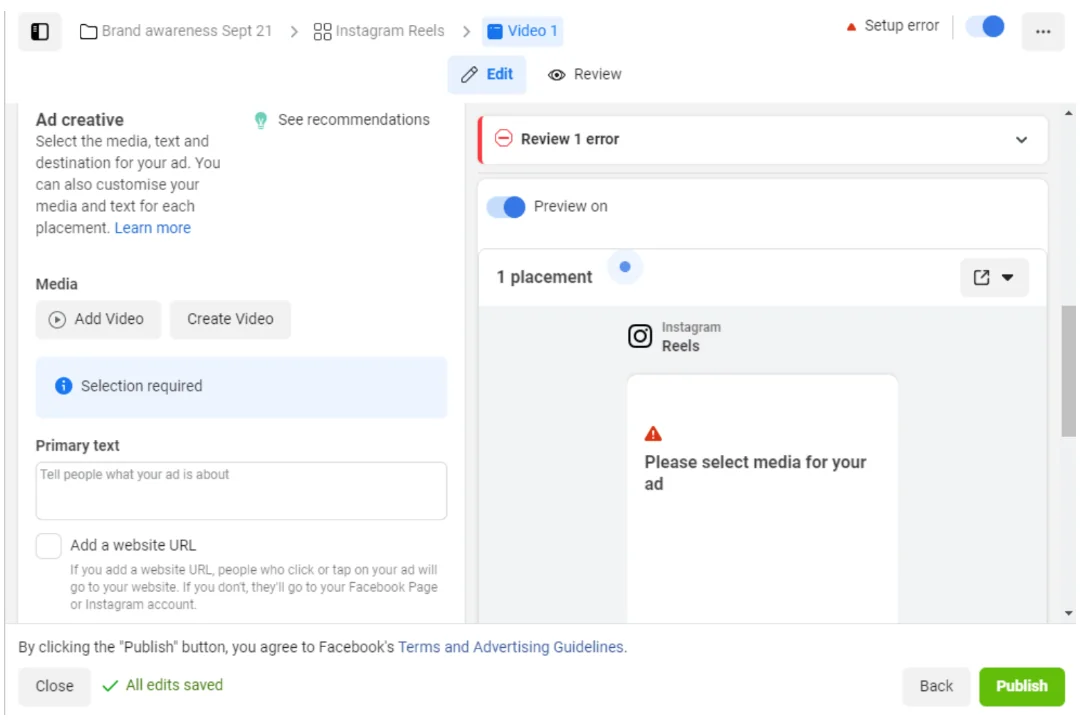Open Terms and Advertising Guidelines link
1080x720 pixels.
click(x=512, y=647)
